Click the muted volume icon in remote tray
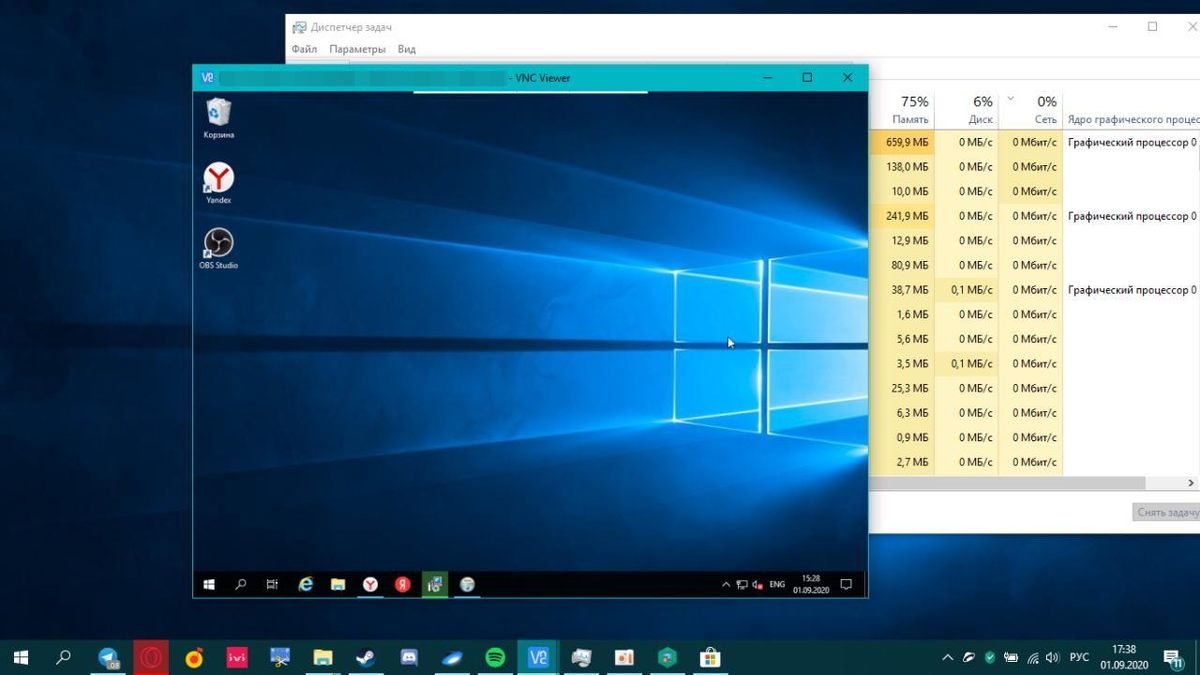 [x=758, y=585]
